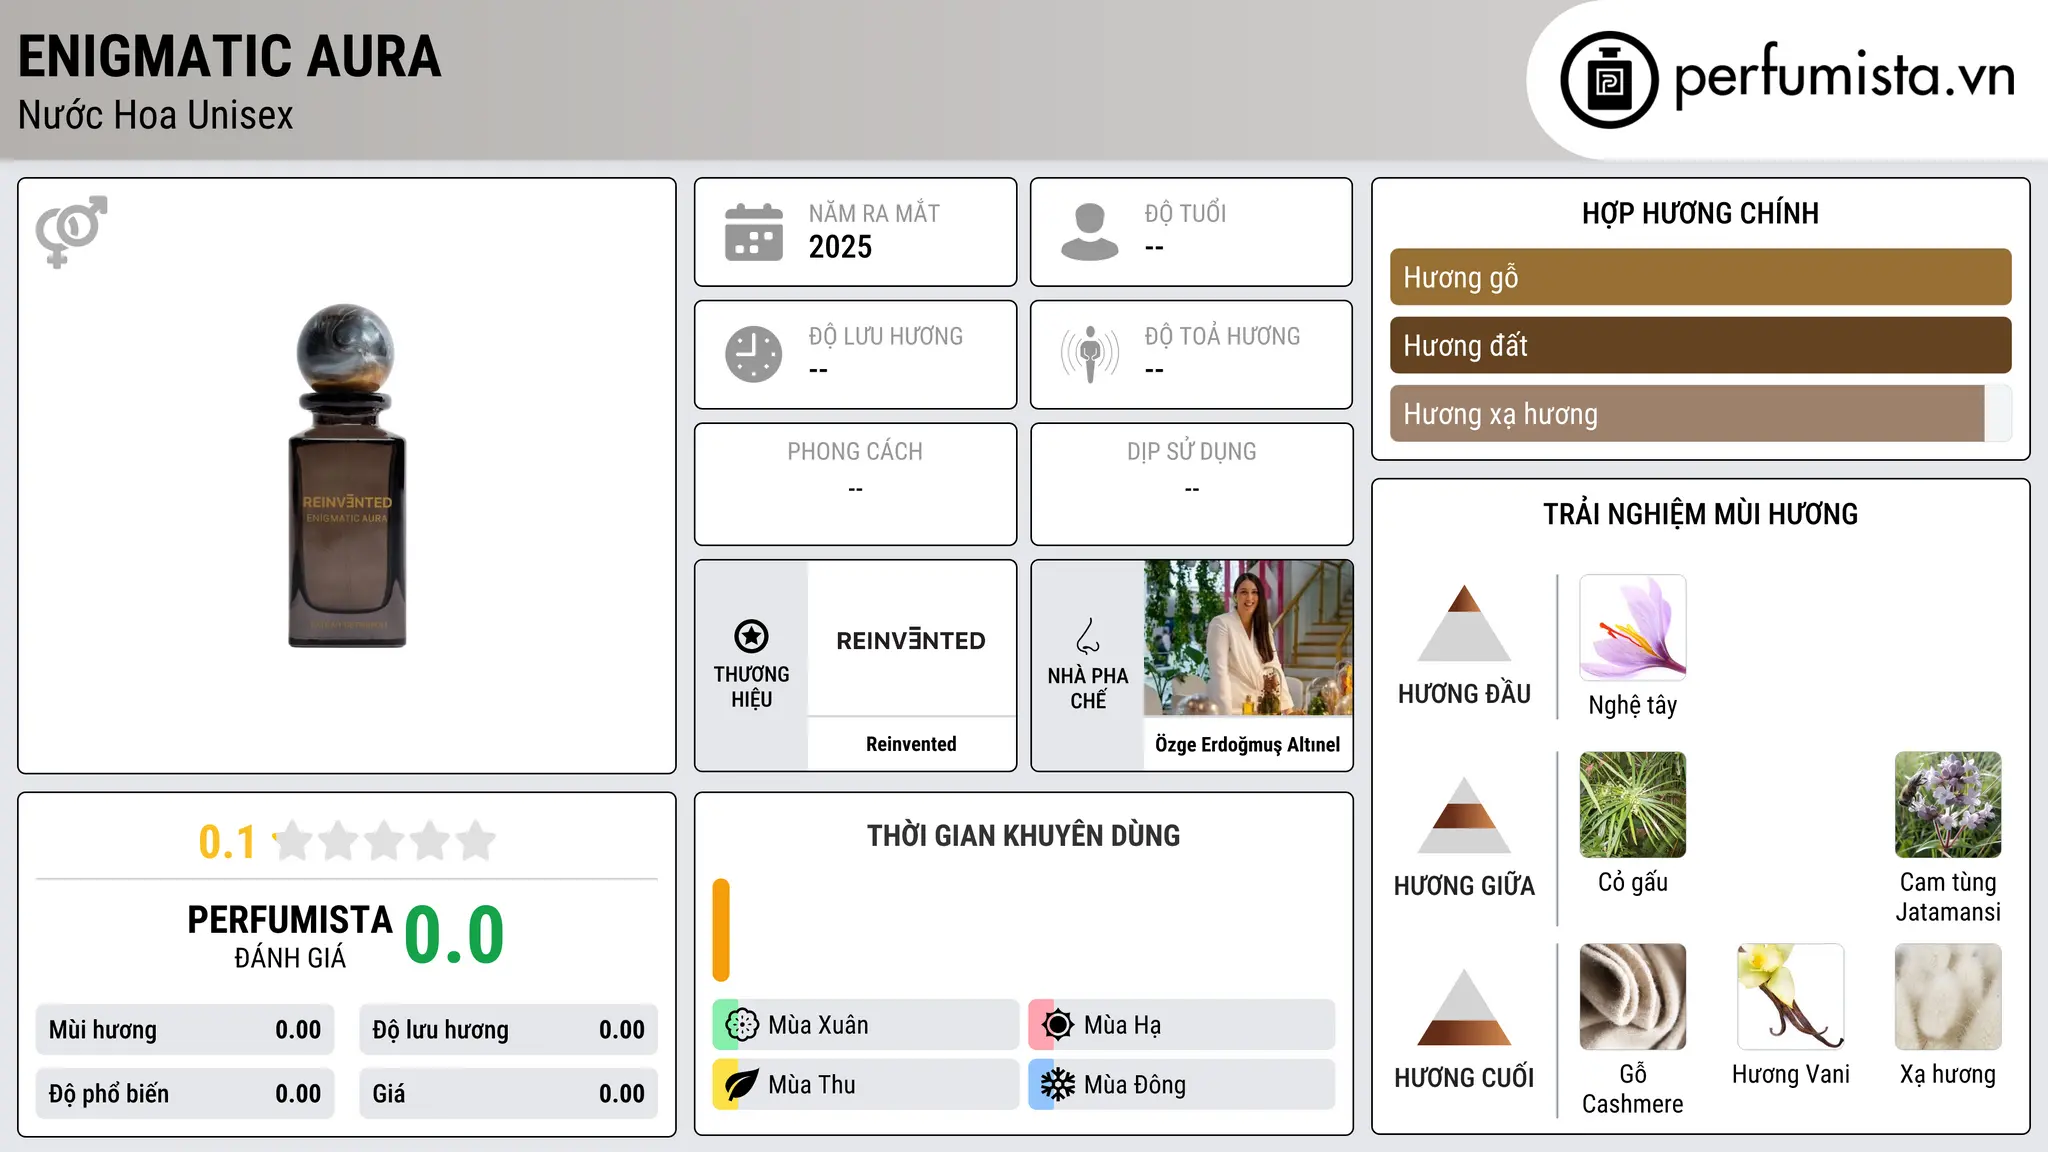
Task: Click the star rating row
Action: 384,841
